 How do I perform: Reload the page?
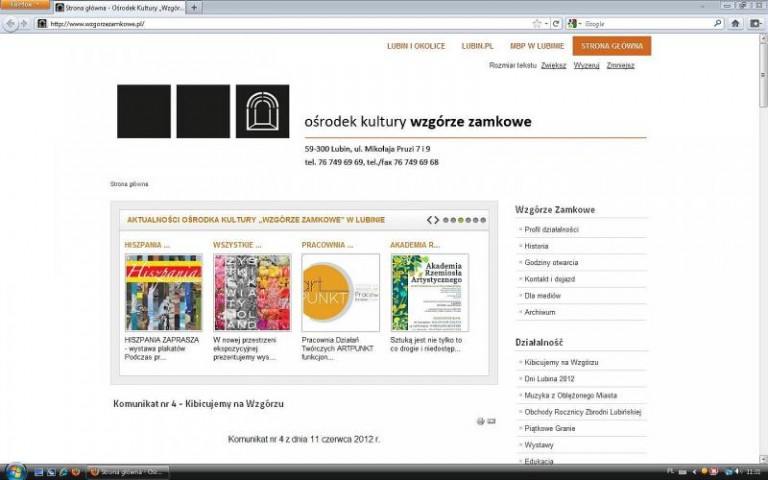556,24
